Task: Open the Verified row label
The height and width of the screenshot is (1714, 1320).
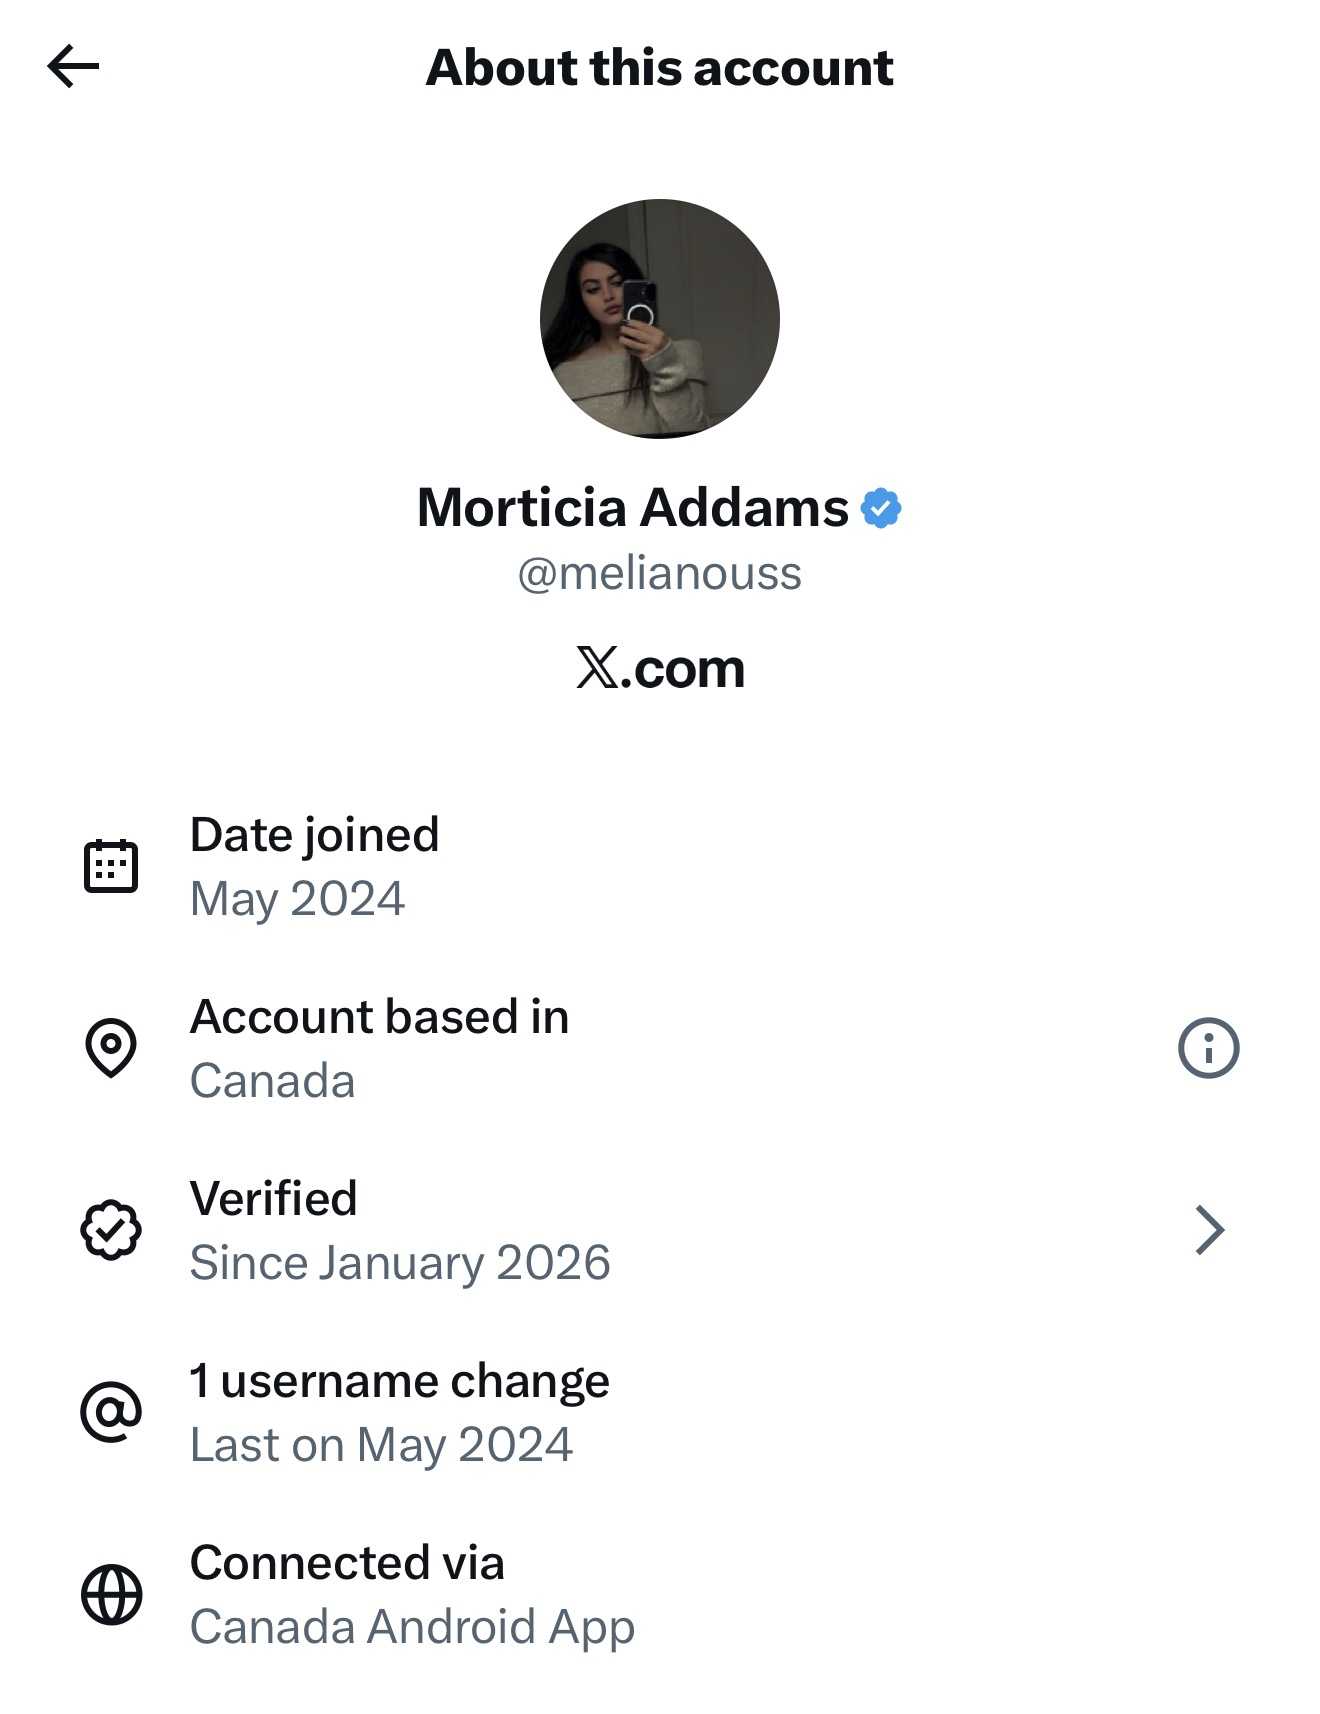Action: [273, 1199]
